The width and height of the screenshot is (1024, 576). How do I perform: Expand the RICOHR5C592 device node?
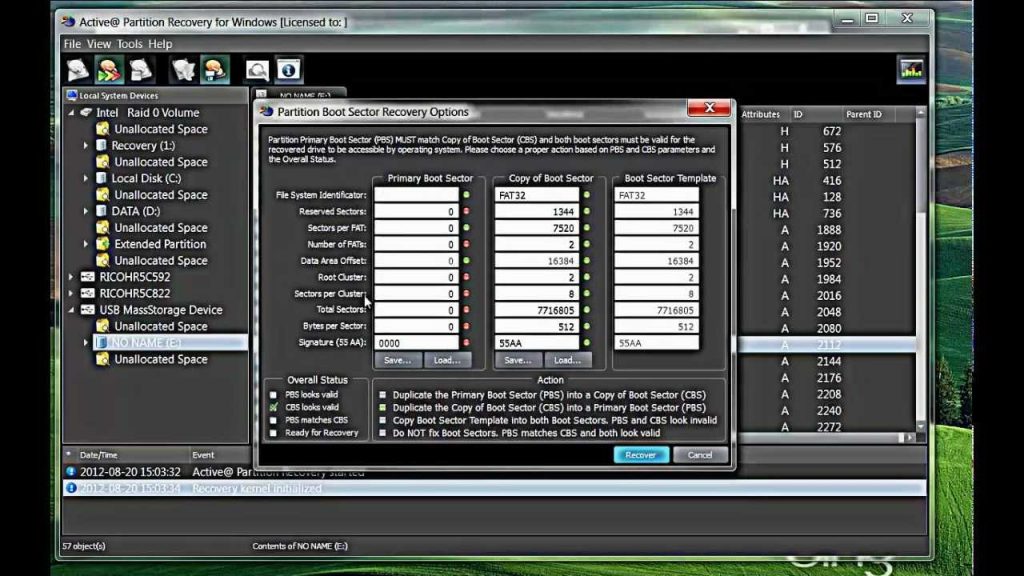click(x=71, y=277)
